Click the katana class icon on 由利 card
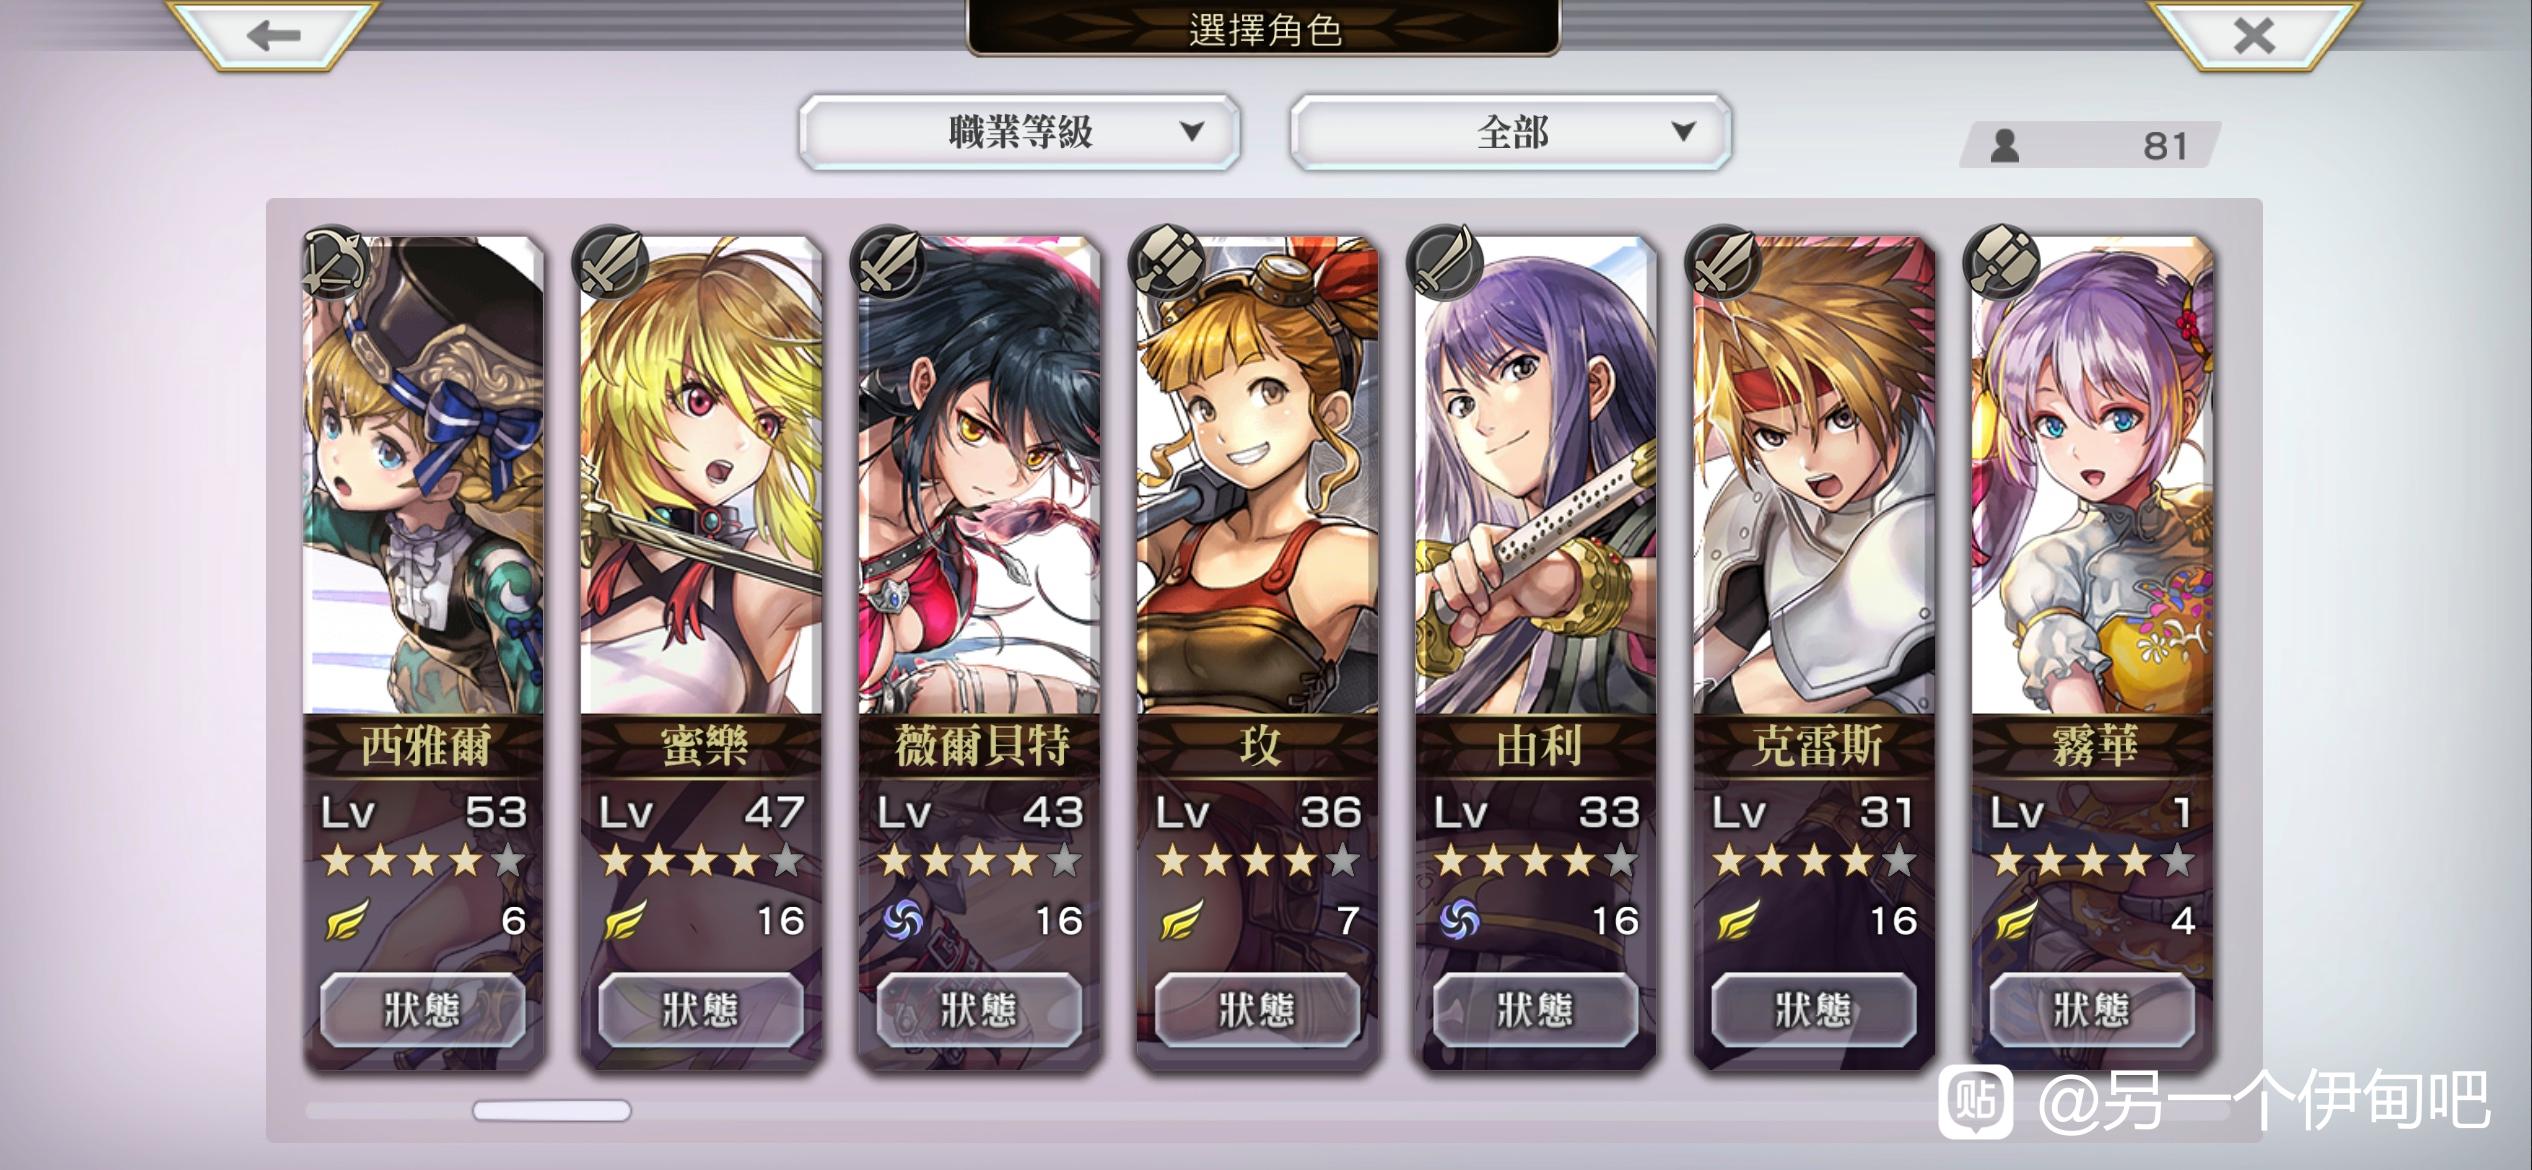This screenshot has height=1170, width=2532. pos(1445,262)
